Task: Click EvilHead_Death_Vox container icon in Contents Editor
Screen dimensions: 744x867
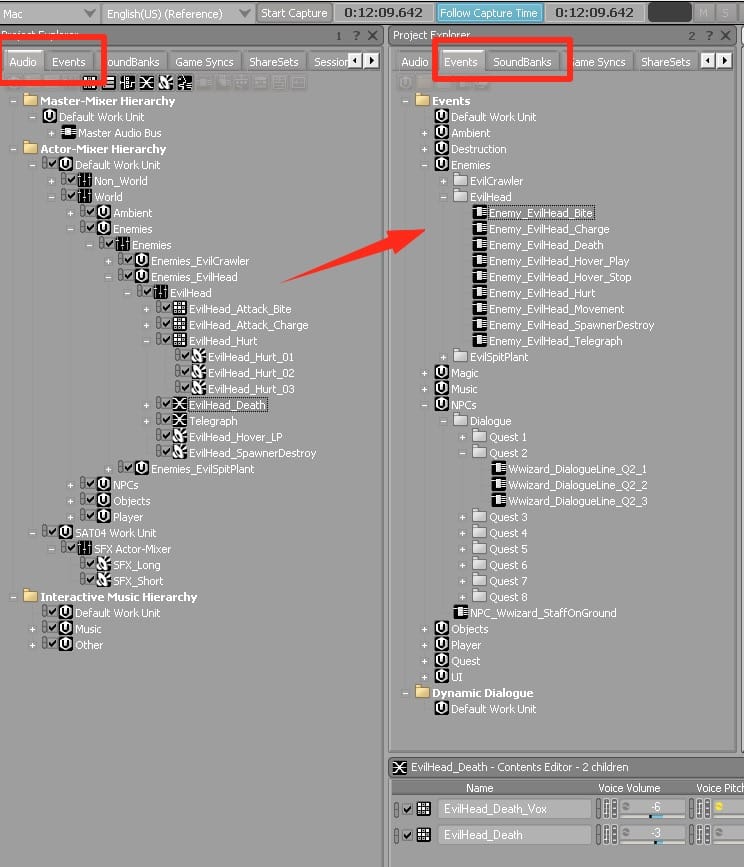Action: (x=424, y=809)
